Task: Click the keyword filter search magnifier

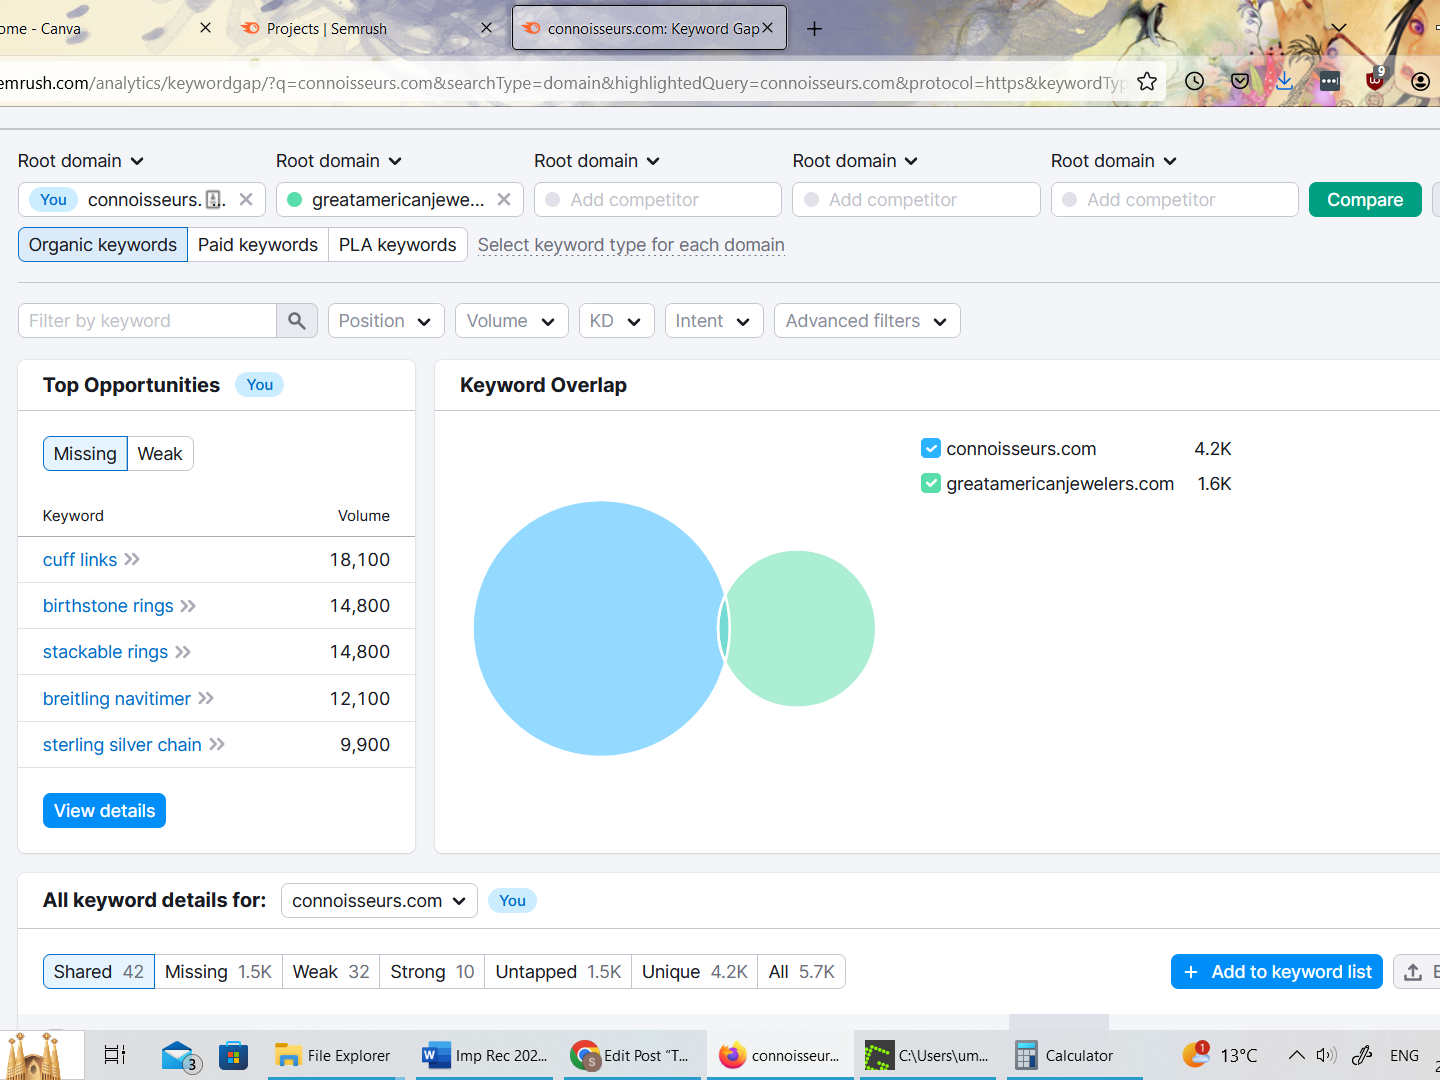Action: (x=297, y=321)
